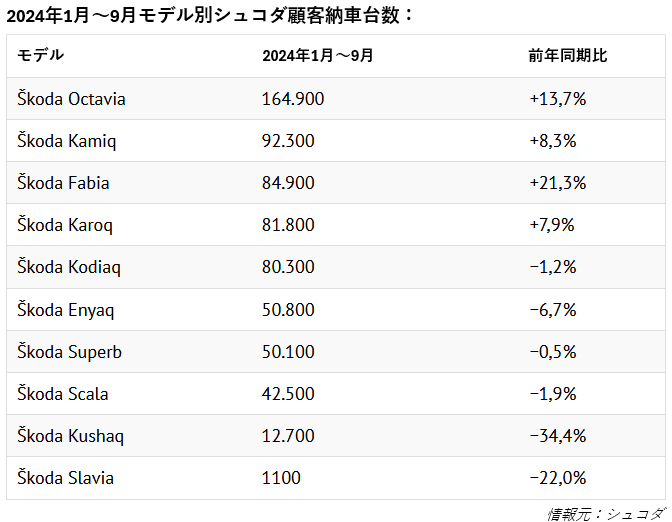Select the Škoda Enyaq model cell
672x522 pixels.
coord(66,310)
